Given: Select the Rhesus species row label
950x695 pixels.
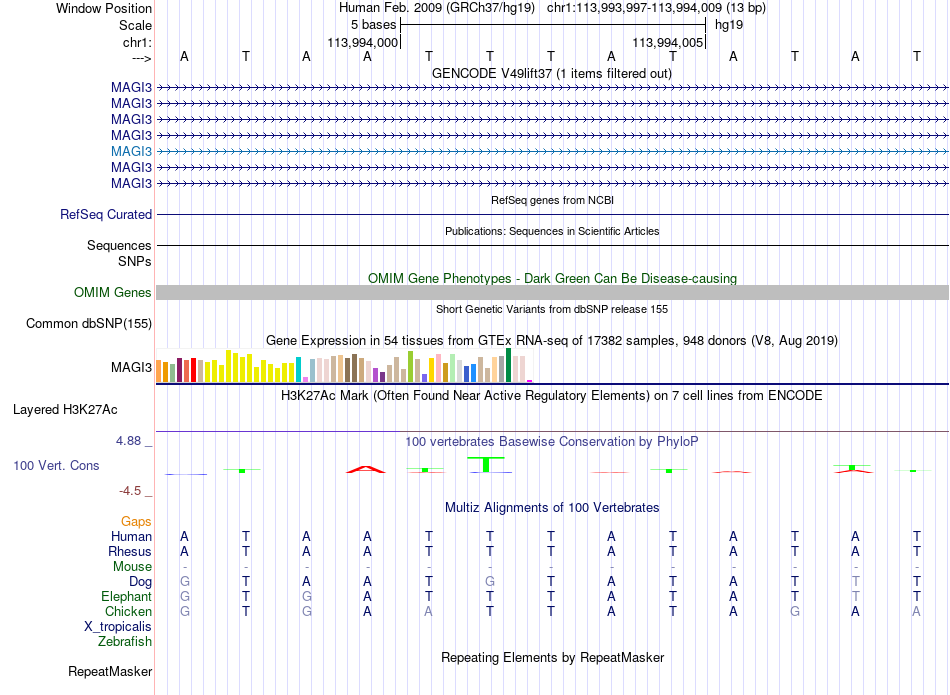Looking at the screenshot, I should point(130,551).
